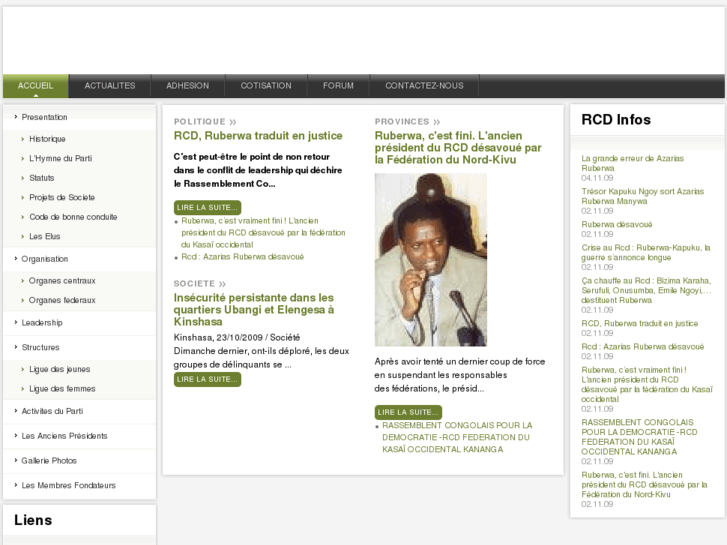Select Ligue des jeunes

pos(60,369)
